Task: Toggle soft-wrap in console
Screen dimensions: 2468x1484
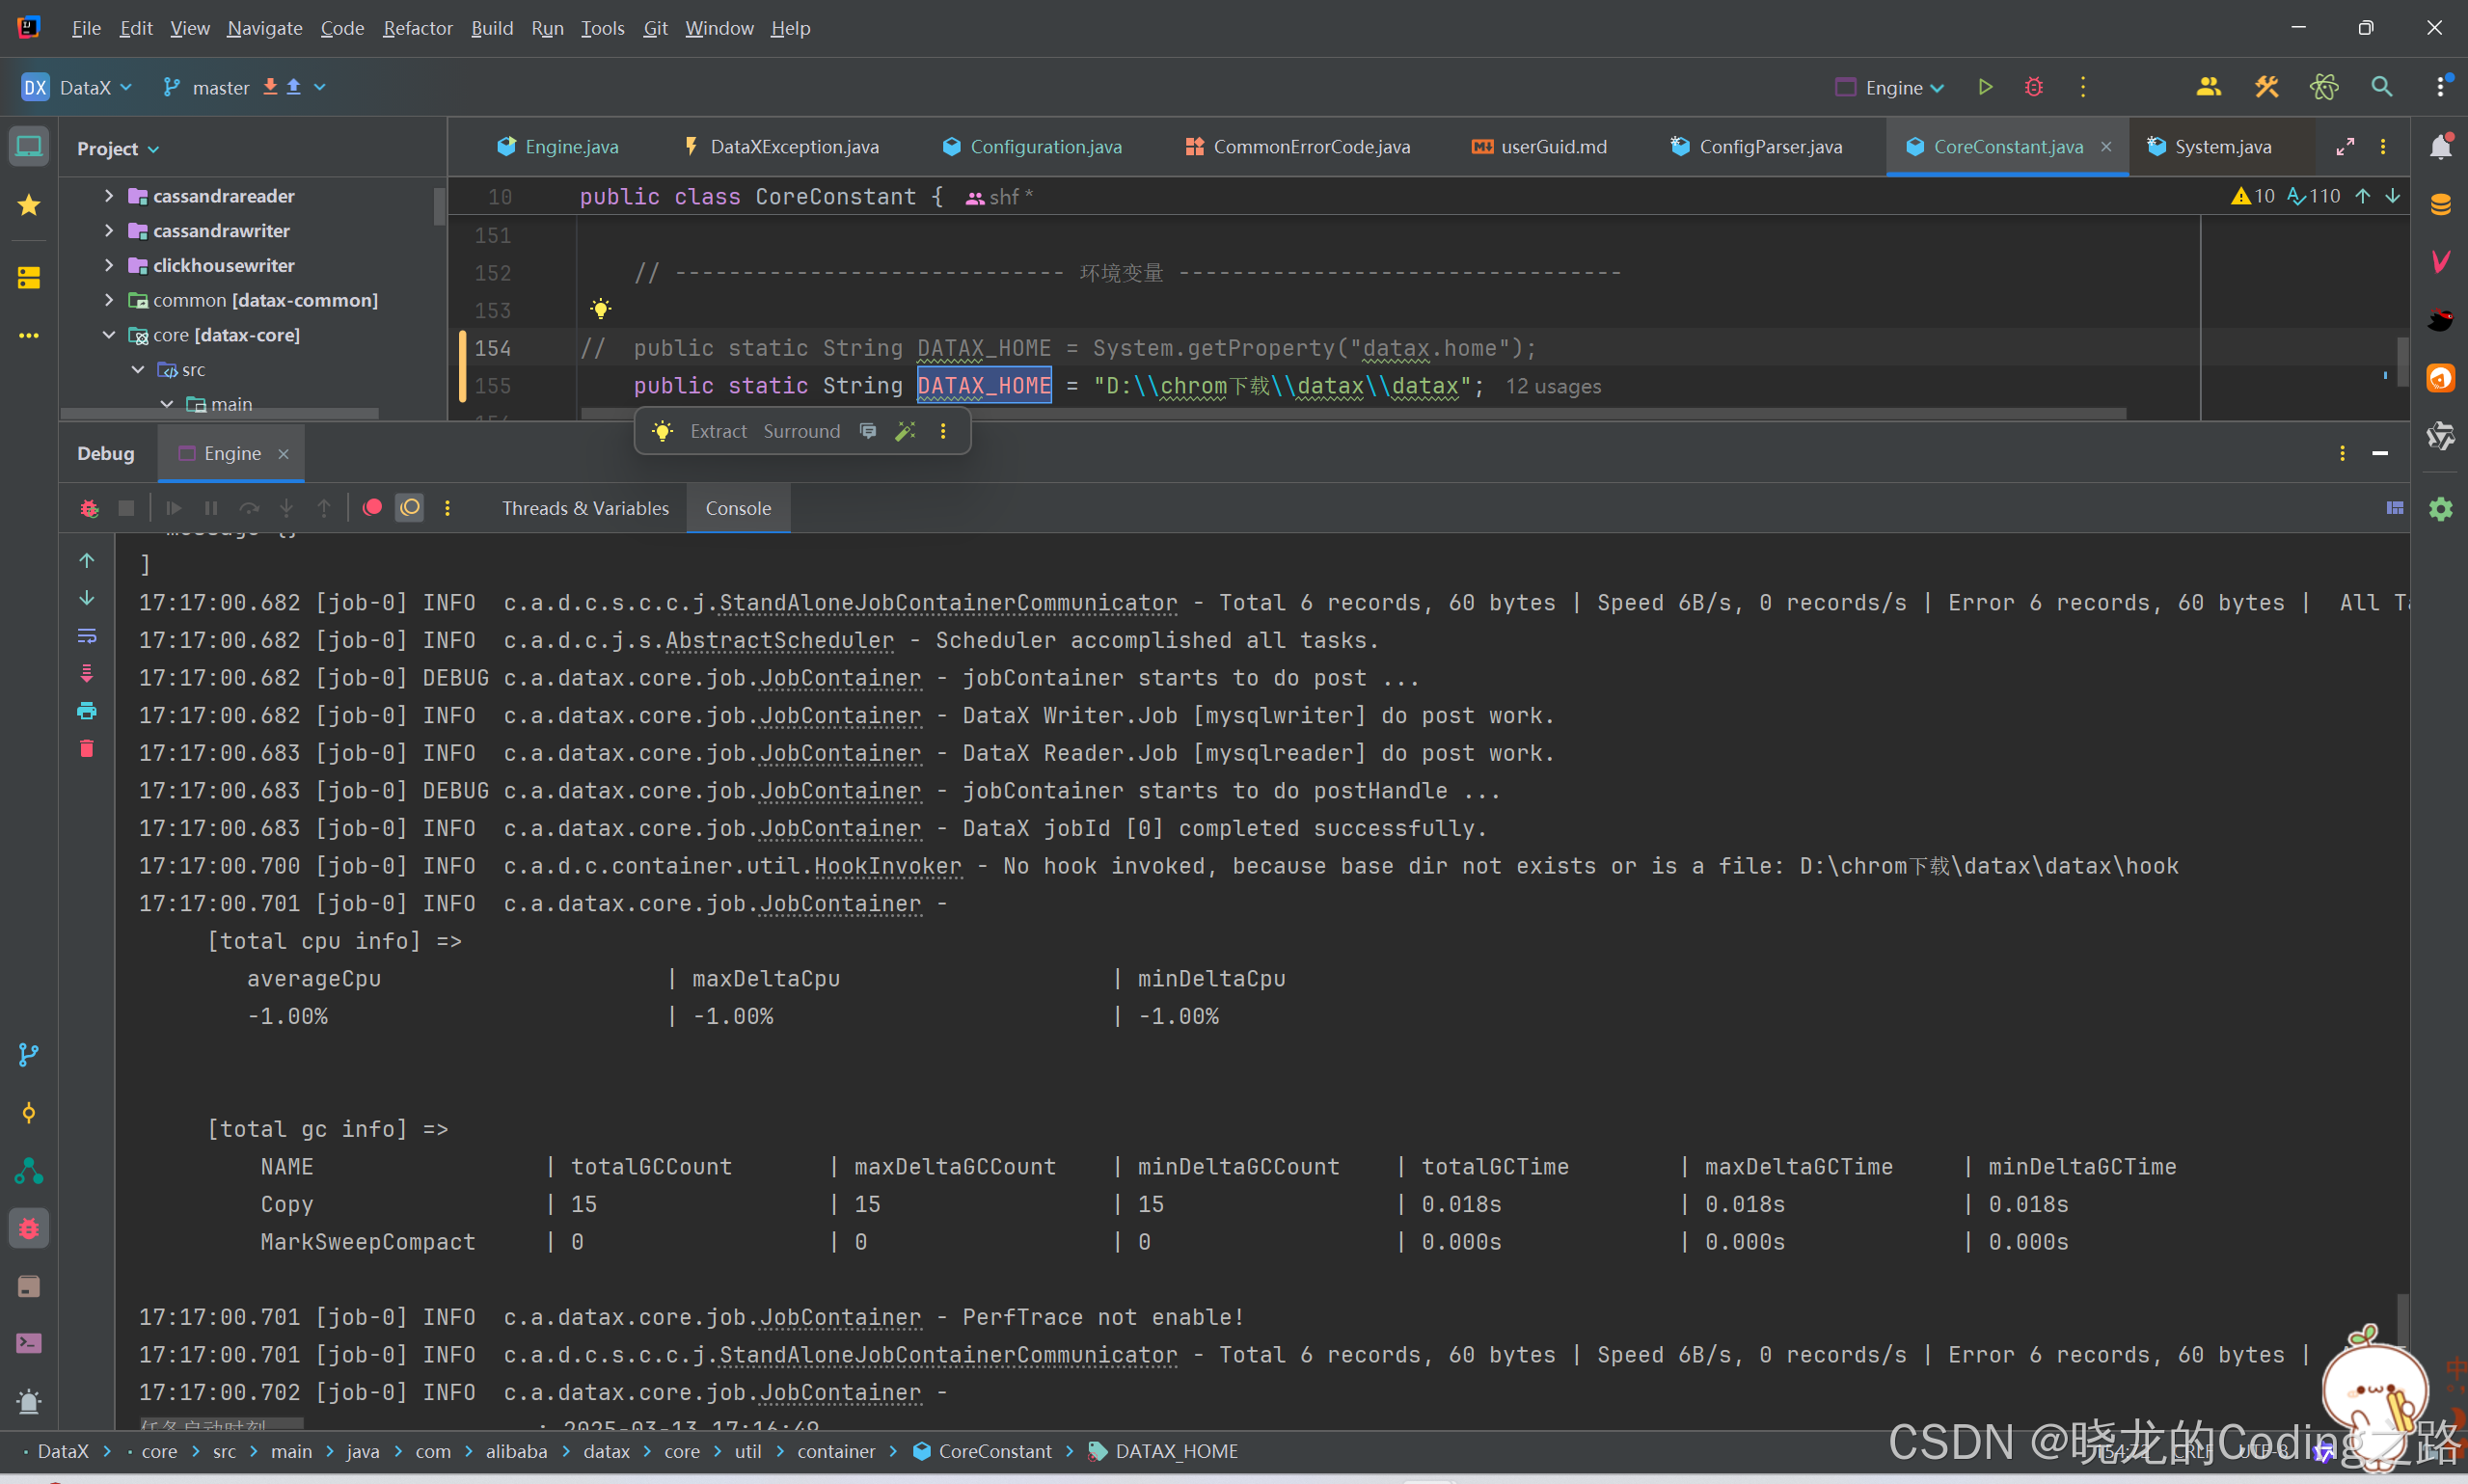Action: point(87,636)
